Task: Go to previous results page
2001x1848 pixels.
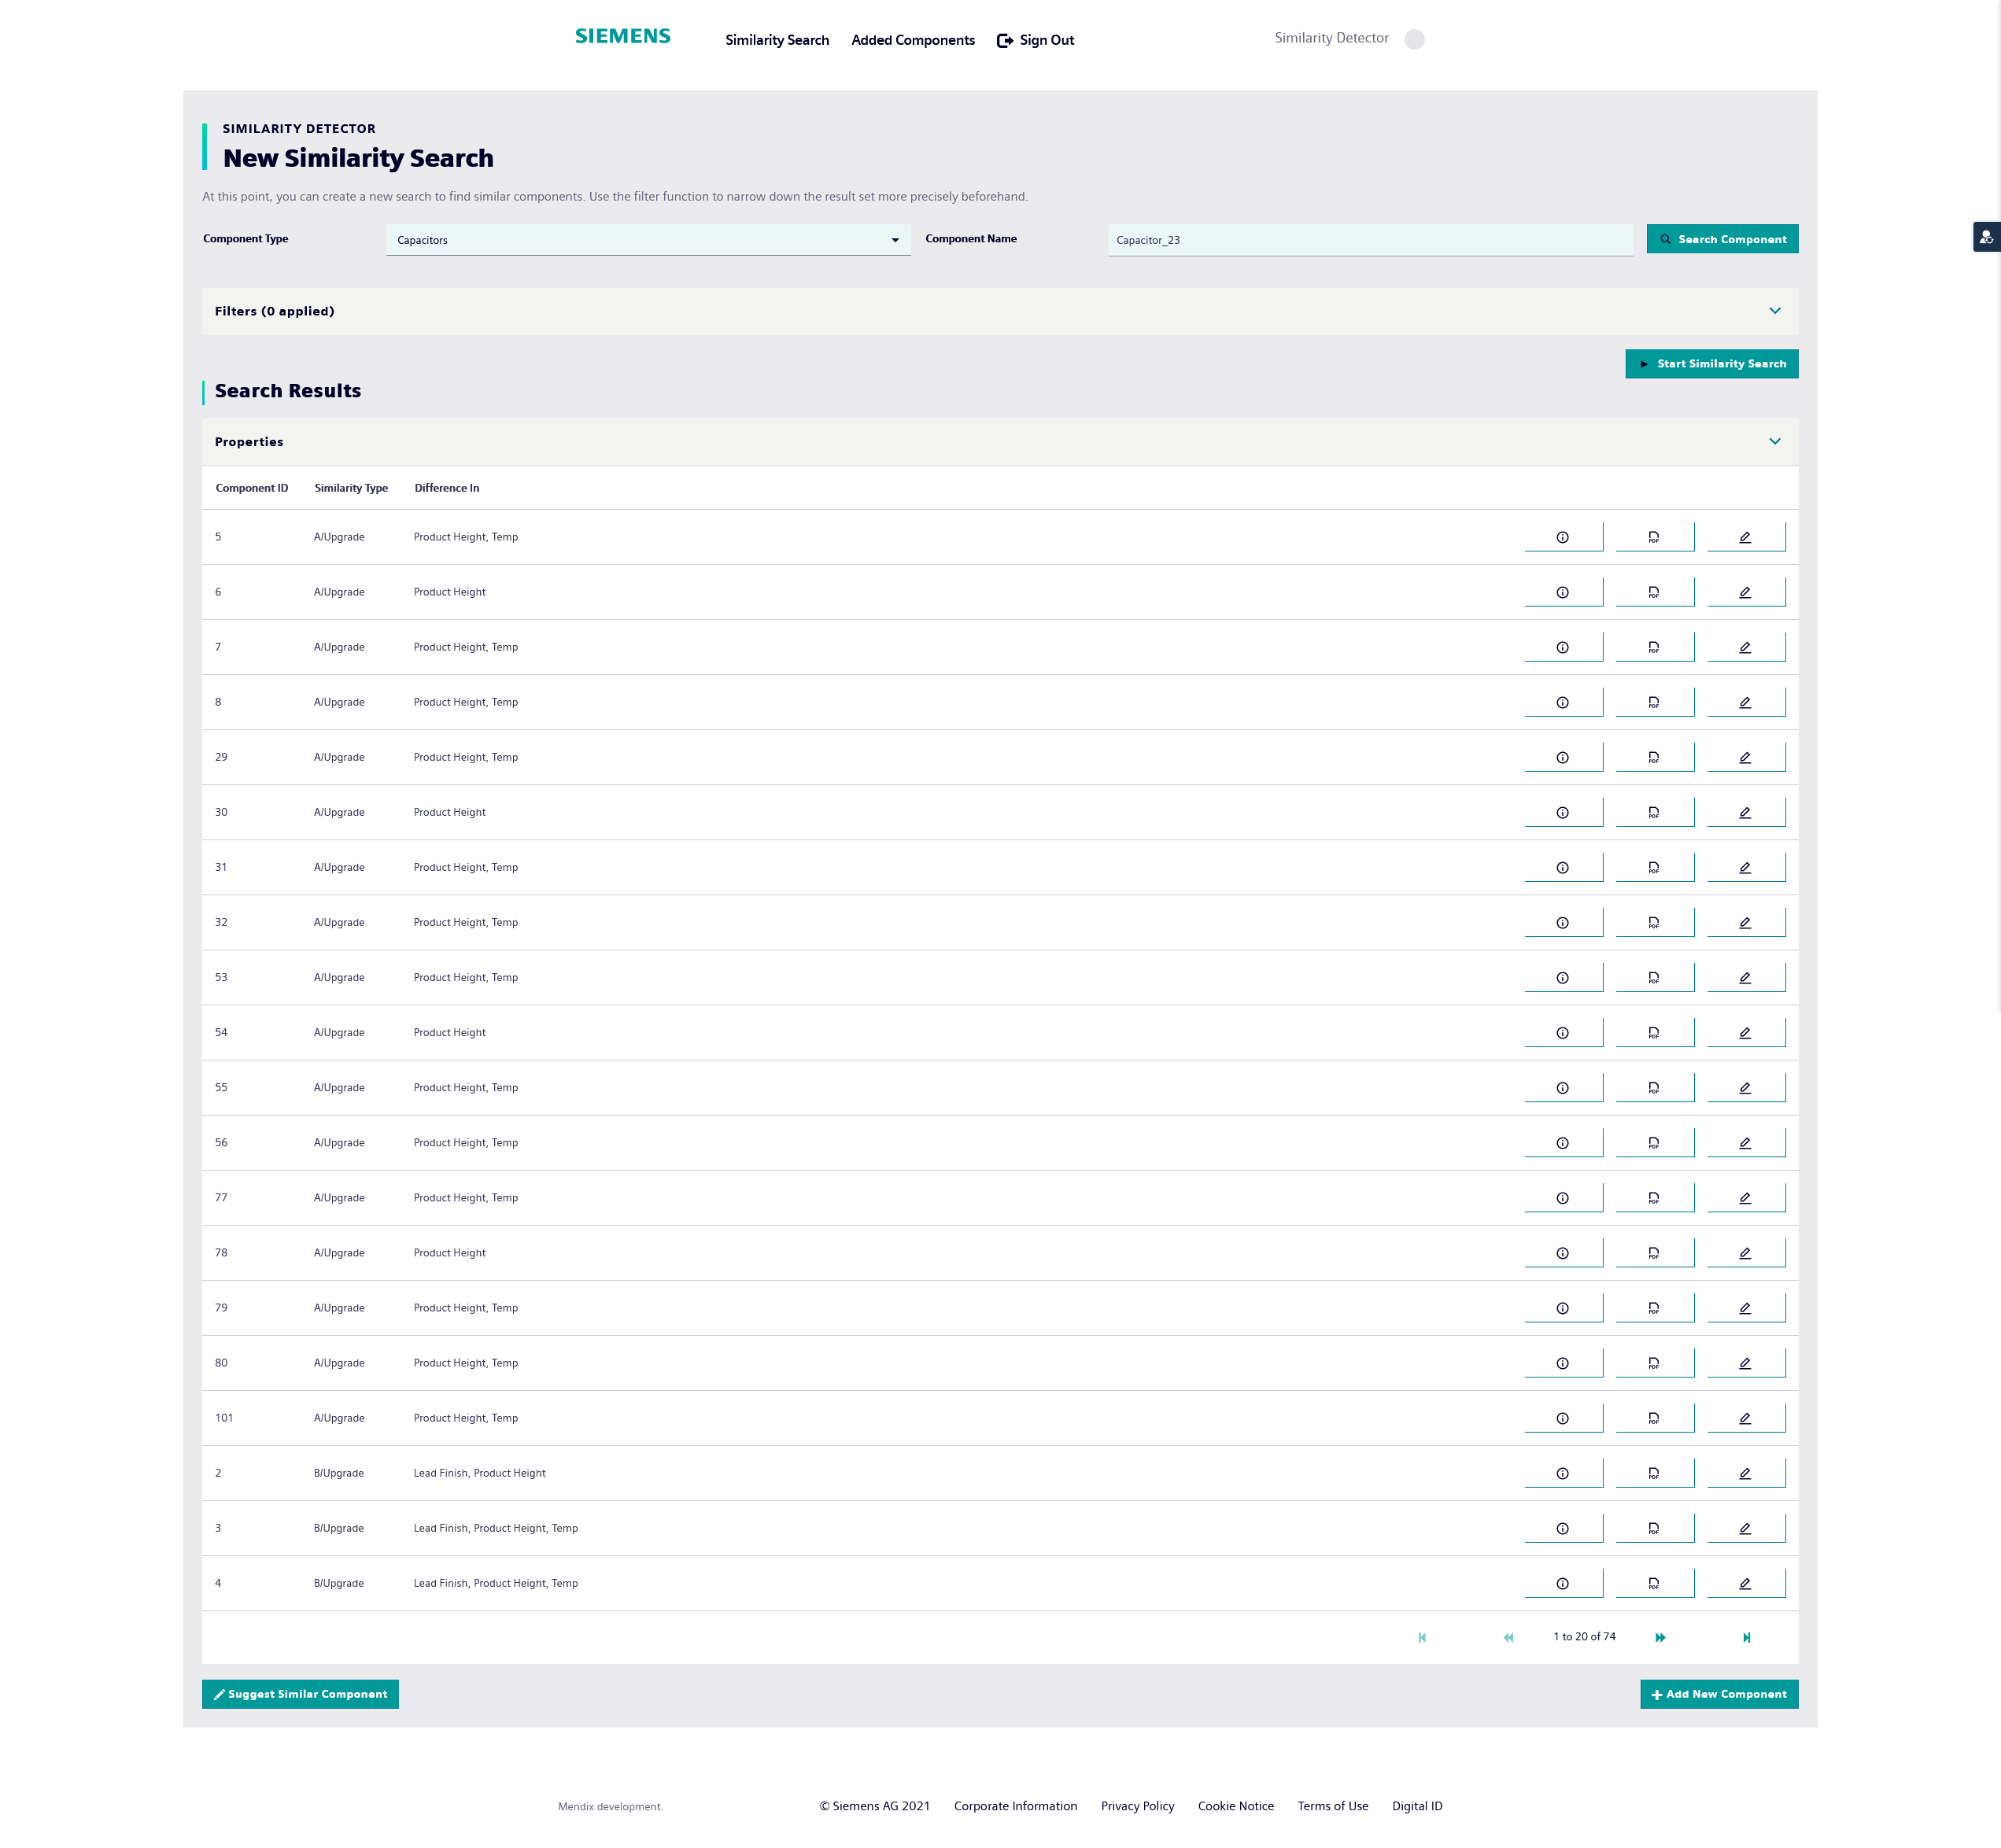Action: pyautogui.click(x=1508, y=1637)
